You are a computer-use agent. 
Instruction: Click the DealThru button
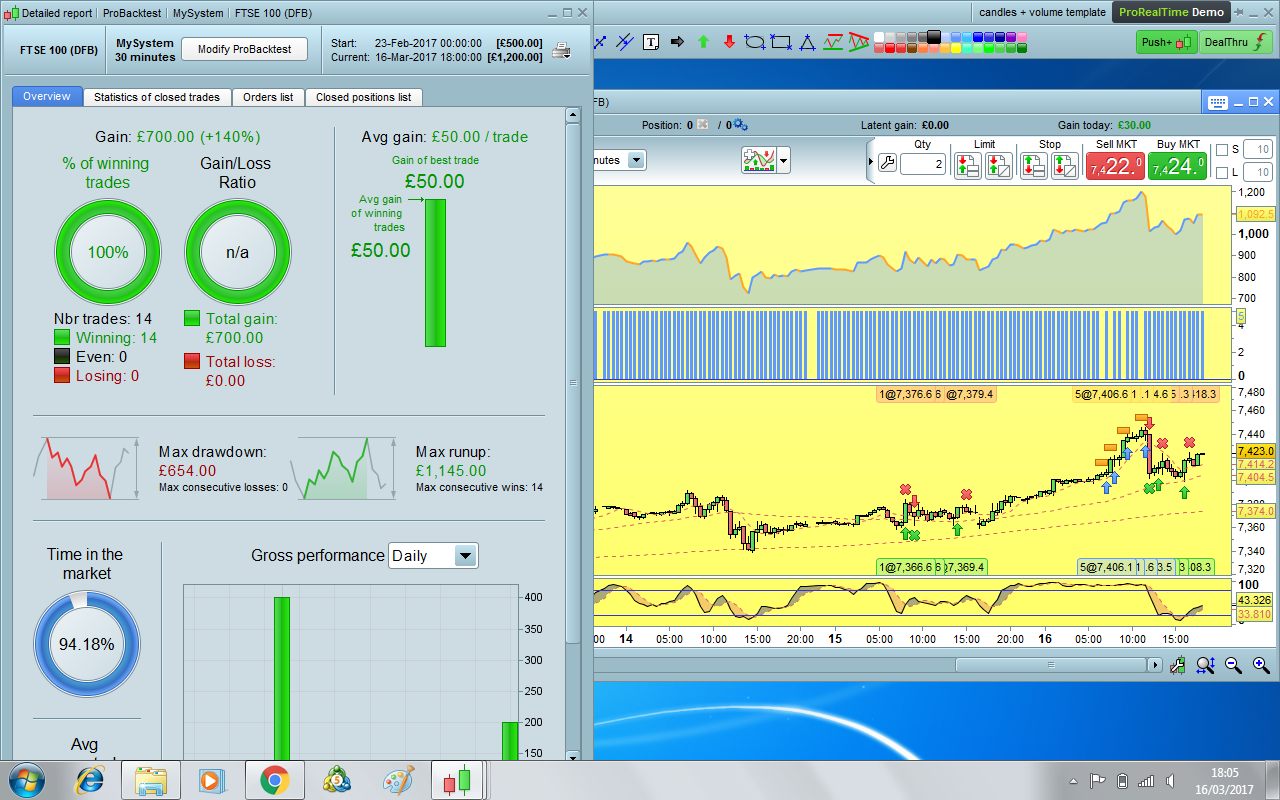[x=1236, y=42]
